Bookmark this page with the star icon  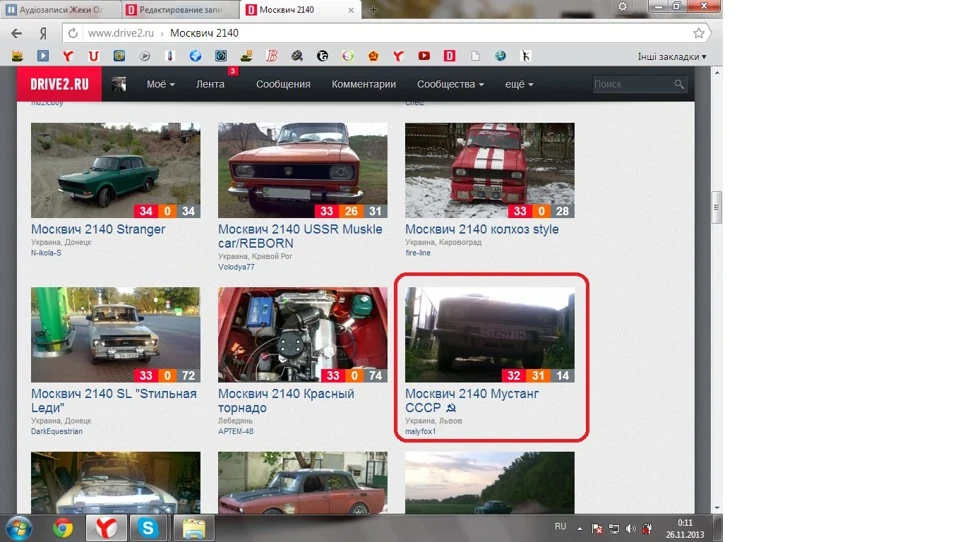pos(699,33)
